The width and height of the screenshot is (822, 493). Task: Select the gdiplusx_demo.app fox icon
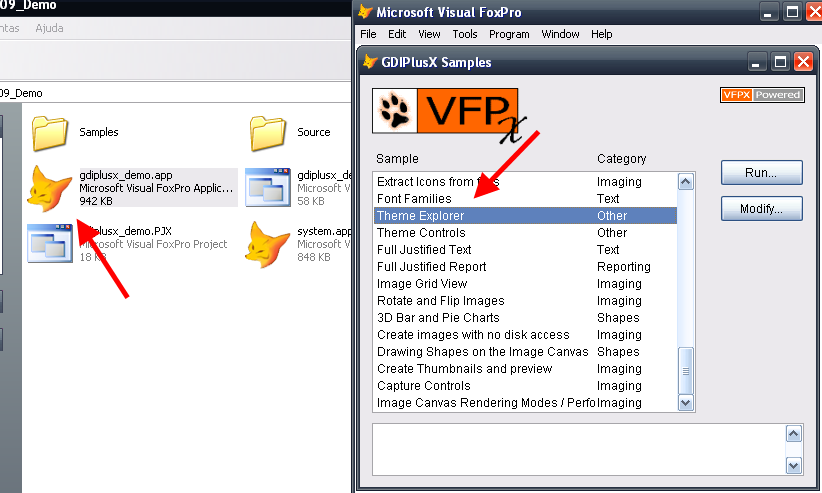pyautogui.click(x=50, y=188)
